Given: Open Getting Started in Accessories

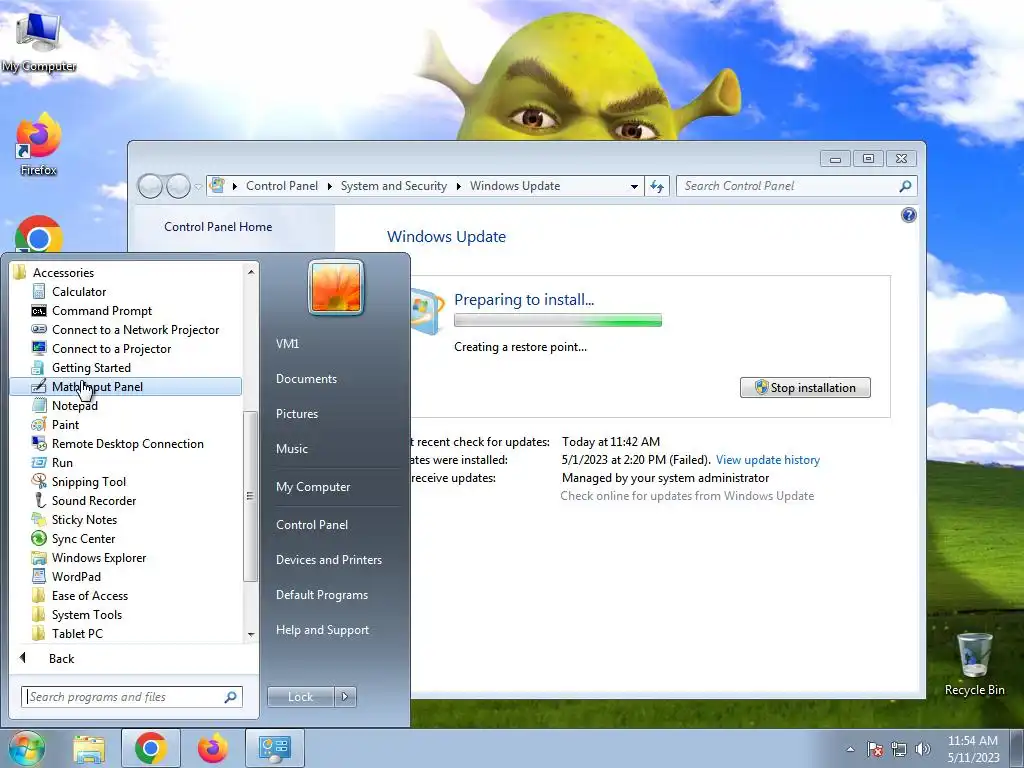Looking at the screenshot, I should pyautogui.click(x=91, y=368).
